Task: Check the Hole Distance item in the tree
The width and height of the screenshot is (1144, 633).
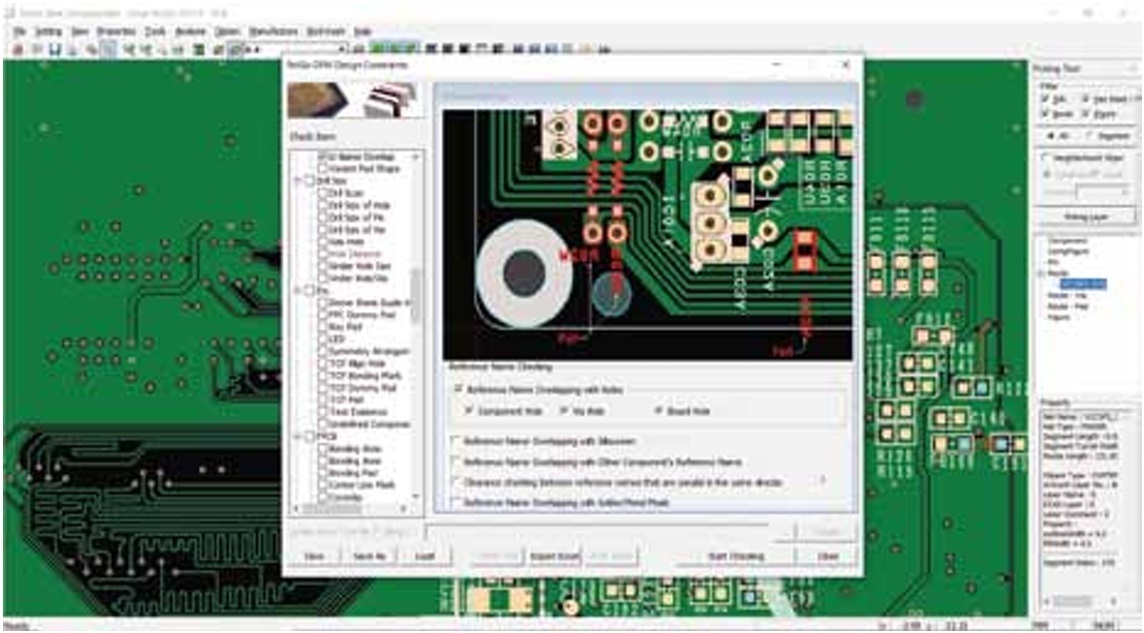Action: click(323, 254)
